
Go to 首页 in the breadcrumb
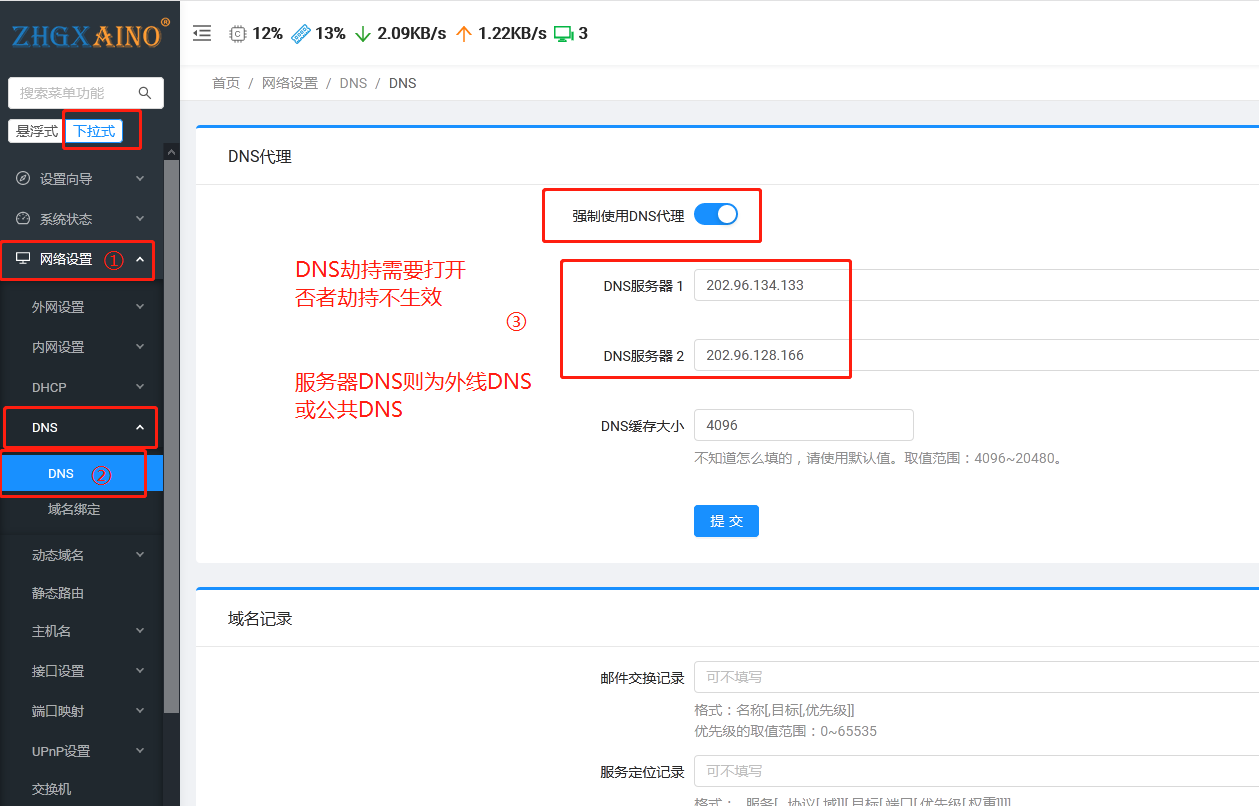click(x=226, y=83)
